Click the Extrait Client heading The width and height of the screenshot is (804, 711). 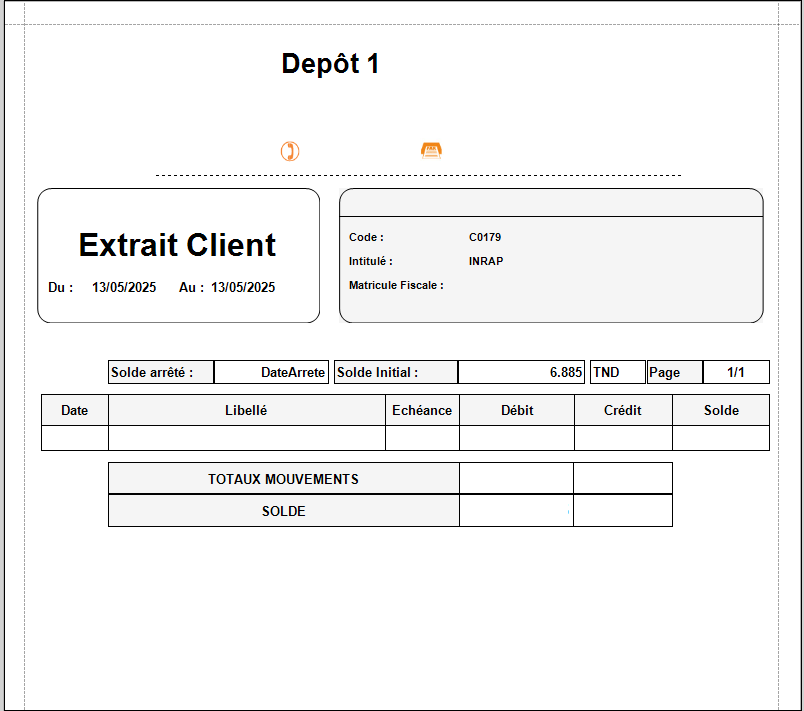click(x=177, y=245)
